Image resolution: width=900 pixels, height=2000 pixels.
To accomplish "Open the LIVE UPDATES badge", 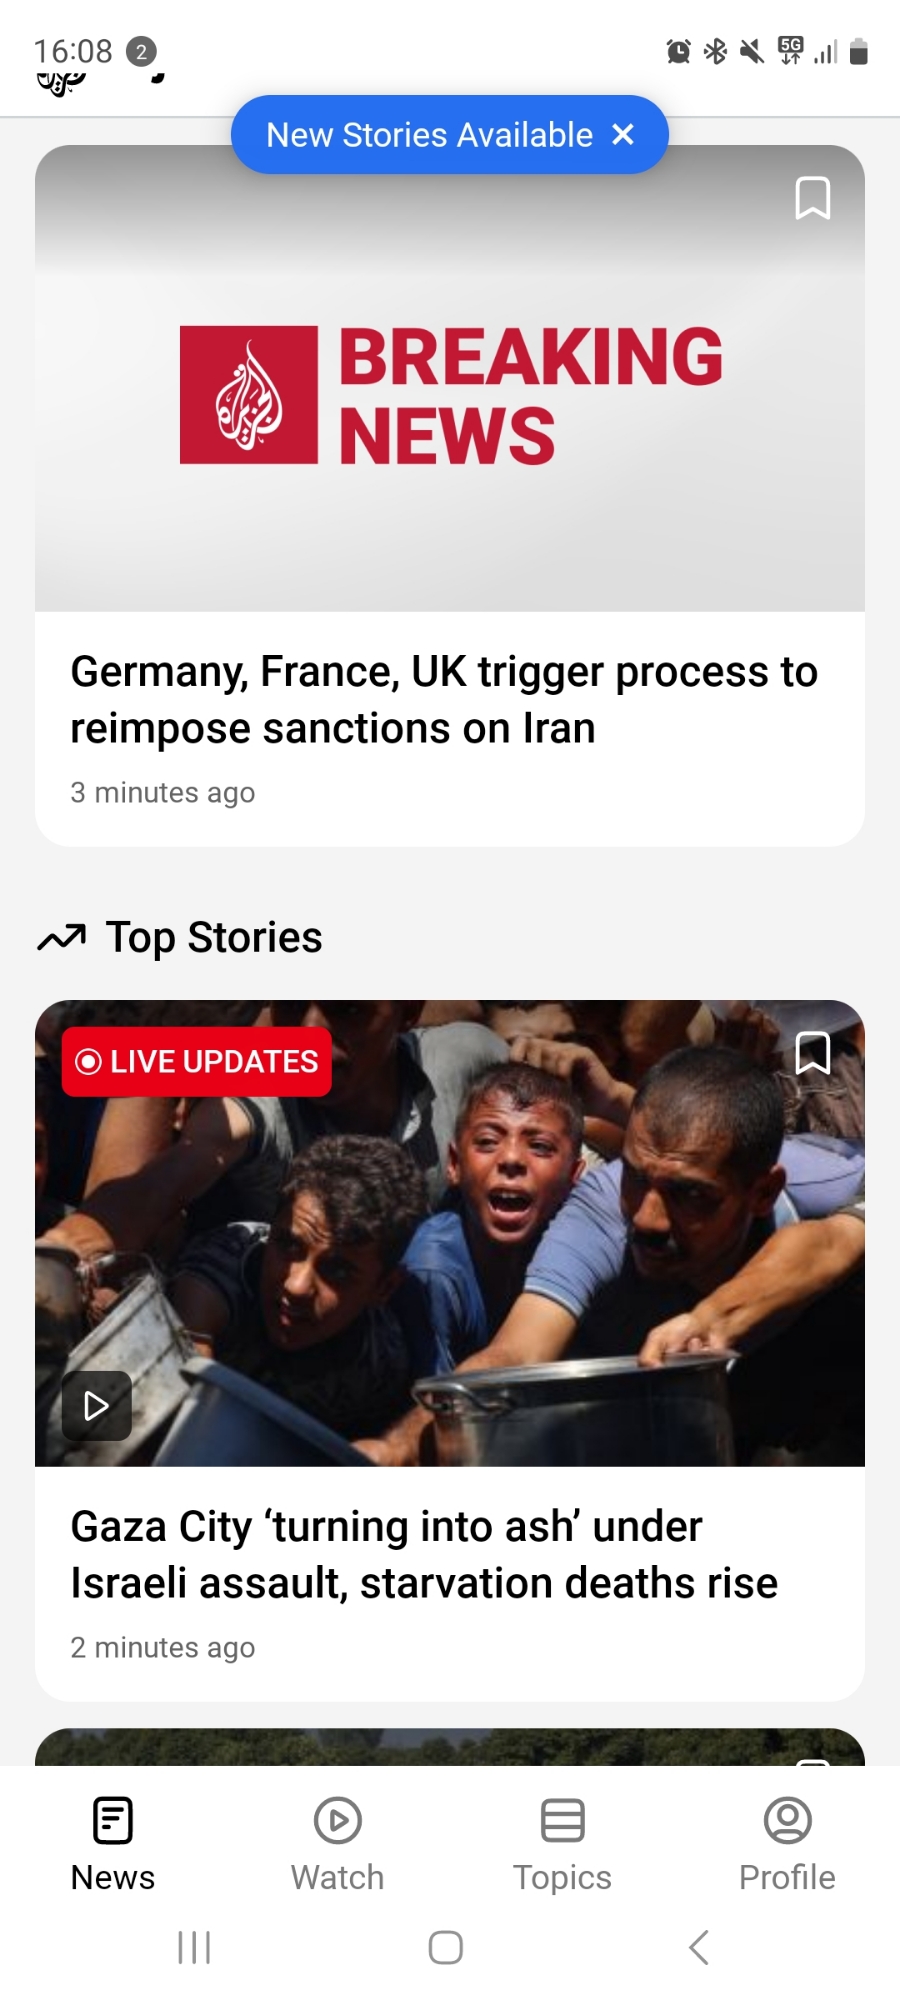I will click(197, 1062).
